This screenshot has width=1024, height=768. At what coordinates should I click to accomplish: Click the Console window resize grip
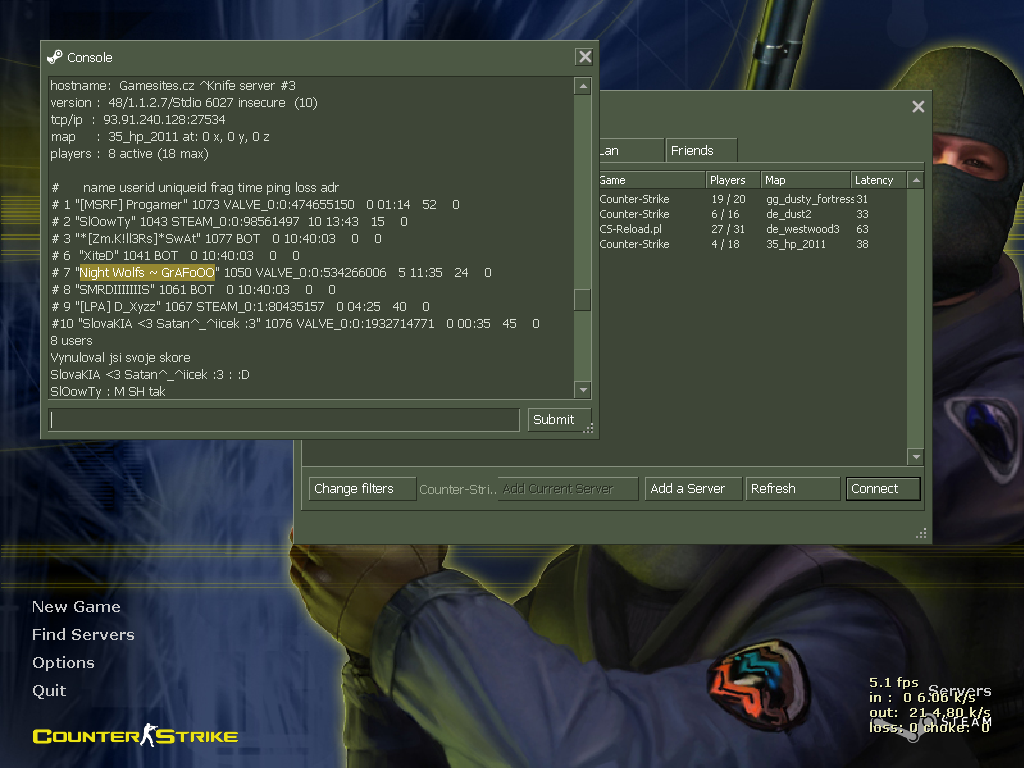pos(589,429)
